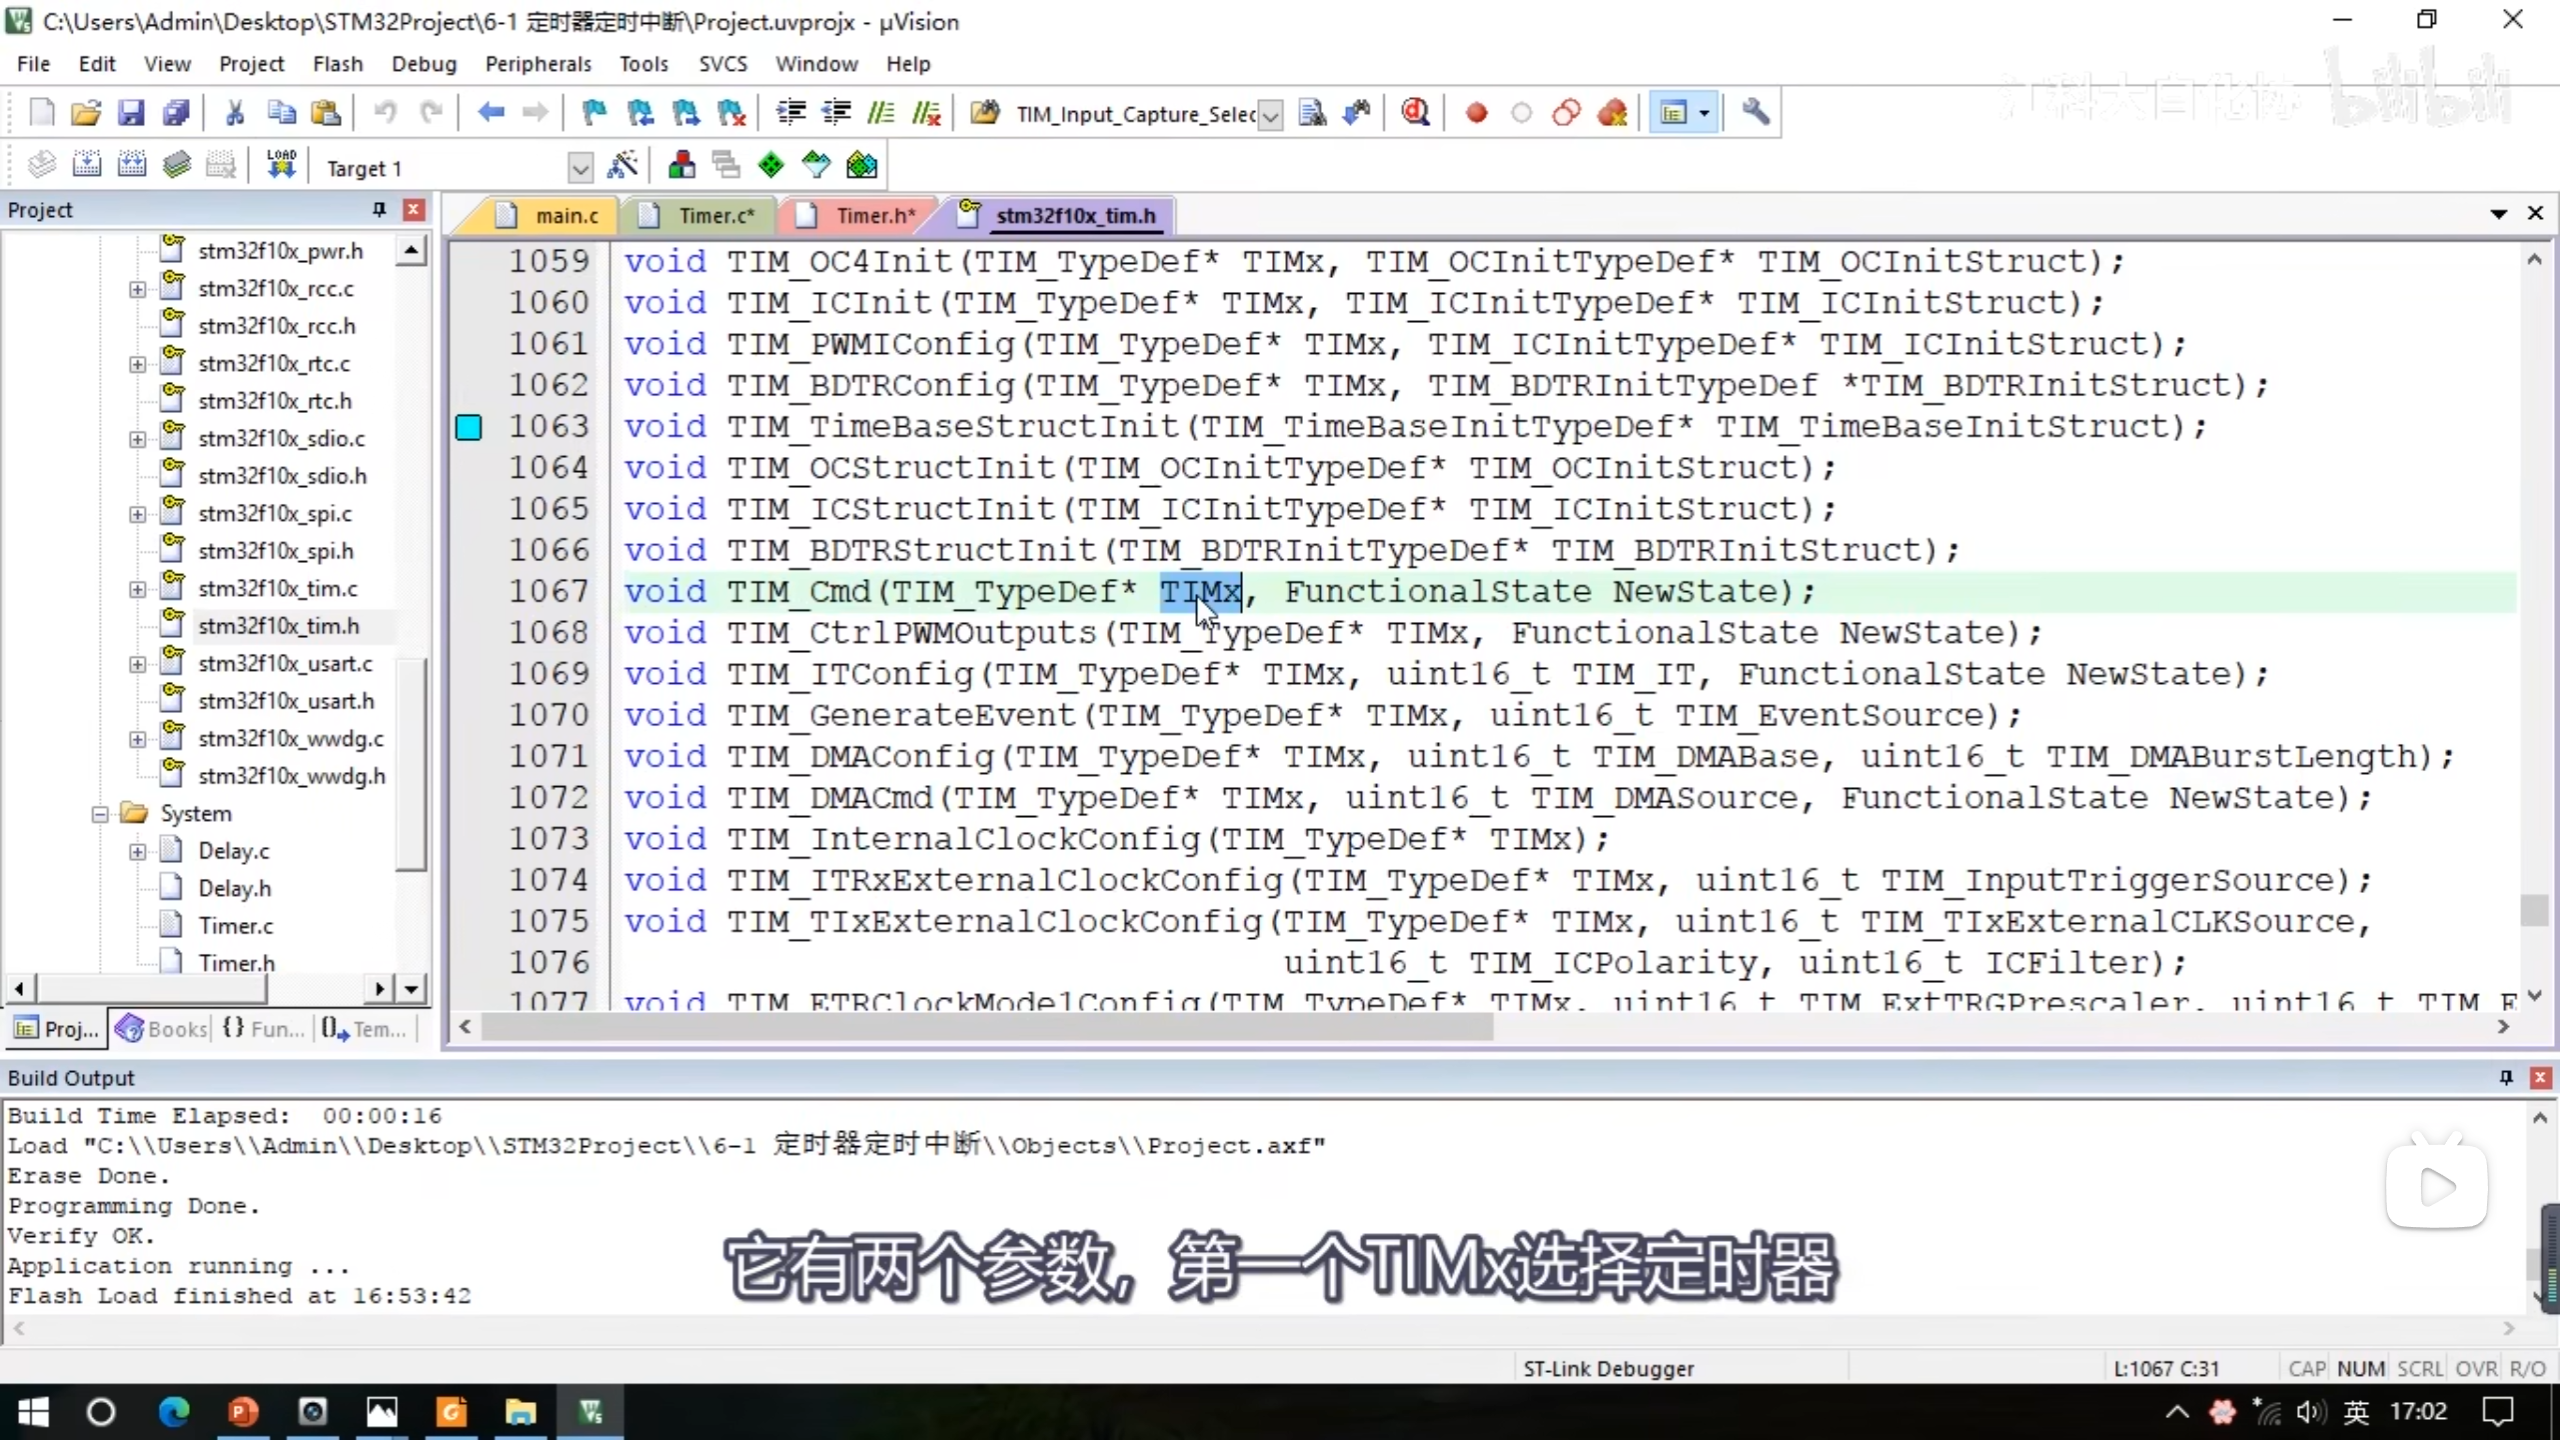Toggle bookmark marker on line 1063
The height and width of the screenshot is (1440, 2560).
468,427
